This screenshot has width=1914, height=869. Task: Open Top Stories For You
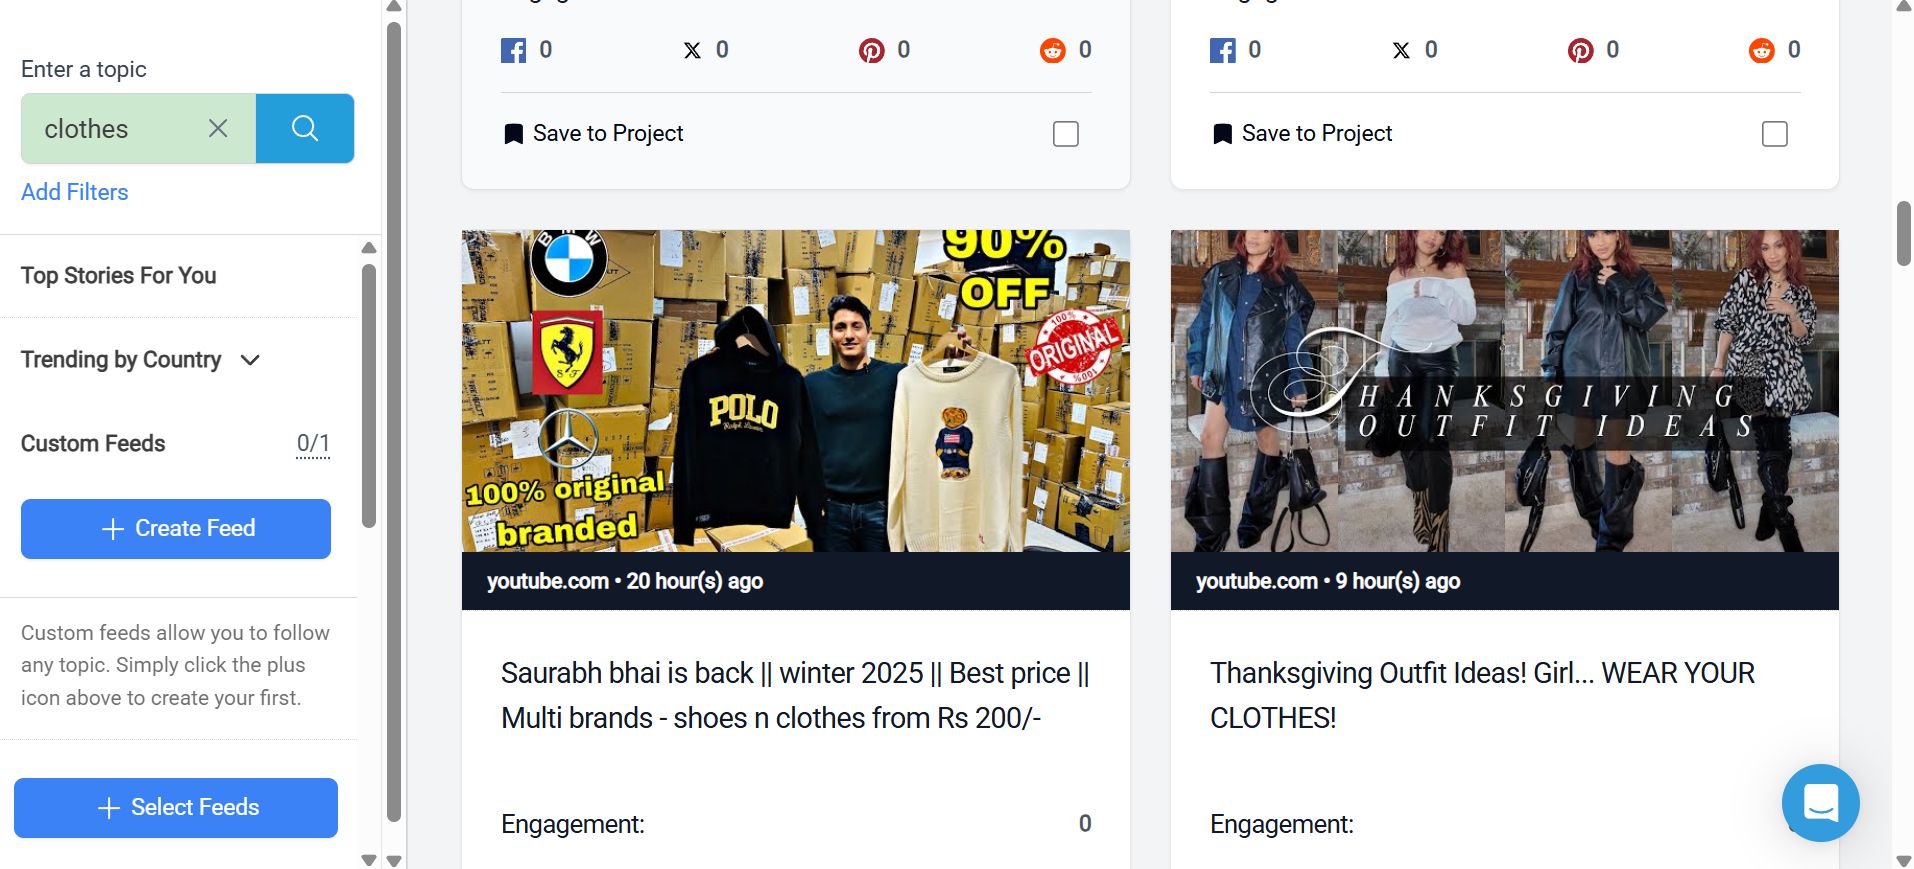119,275
